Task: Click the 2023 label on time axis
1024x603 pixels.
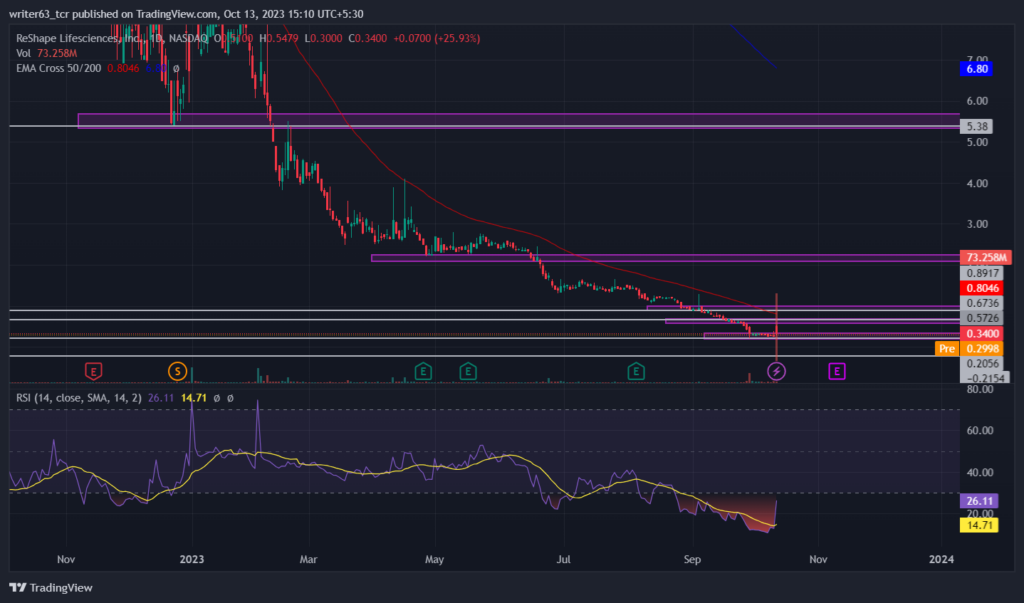Action: pyautogui.click(x=192, y=559)
